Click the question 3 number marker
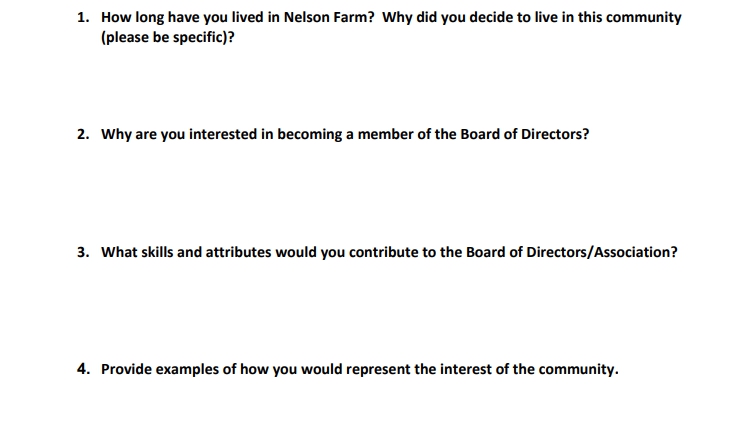Screen dimensions: 739x421 click(83, 252)
